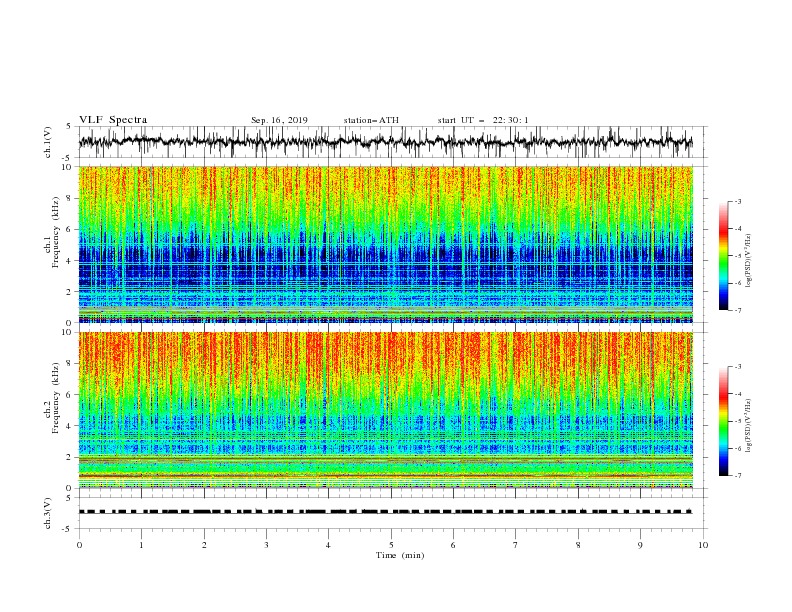Click the "-7" label on ch.2 colorbar
This screenshot has width=792, height=612.
click(738, 476)
